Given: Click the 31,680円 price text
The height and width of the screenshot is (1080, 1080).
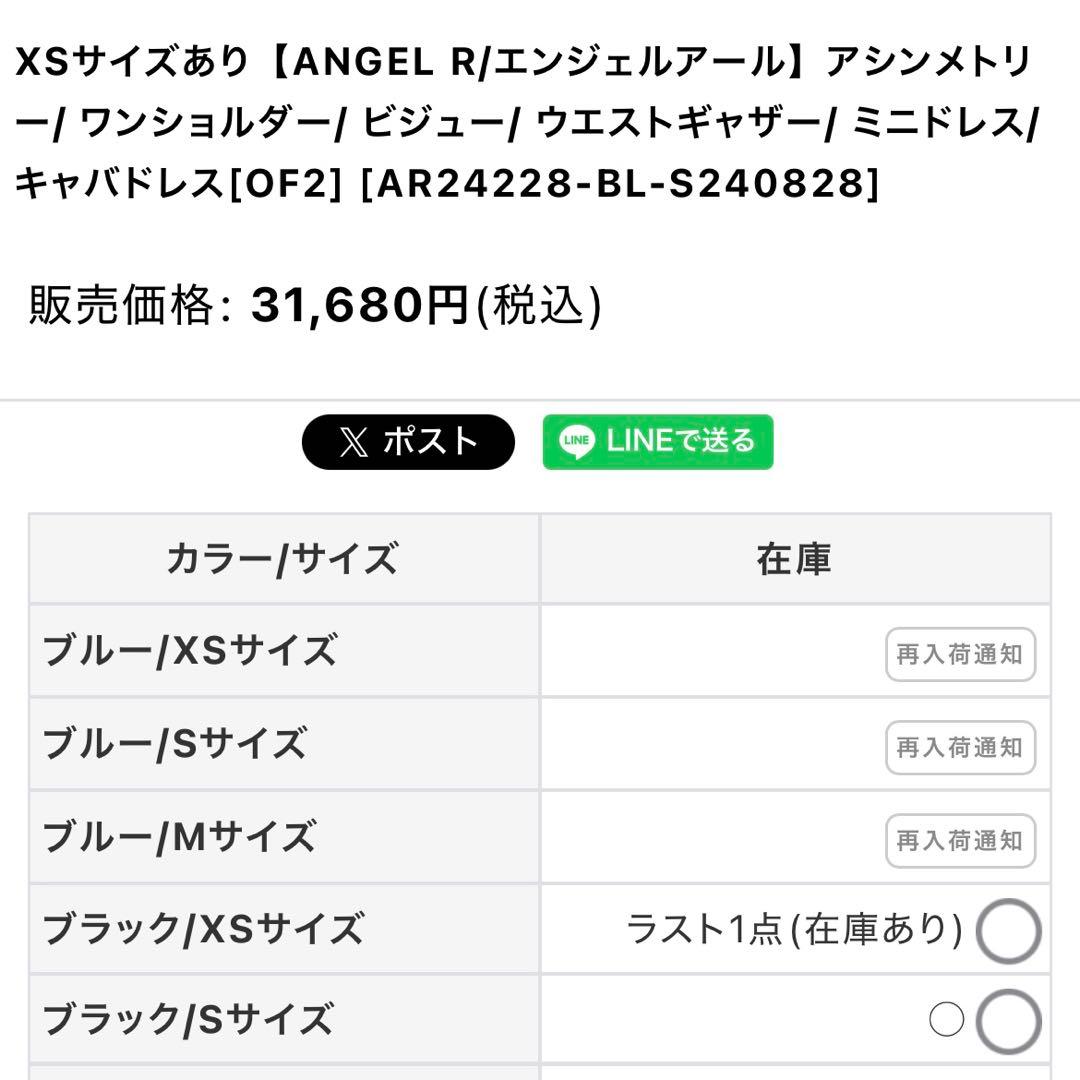Looking at the screenshot, I should point(360,306).
